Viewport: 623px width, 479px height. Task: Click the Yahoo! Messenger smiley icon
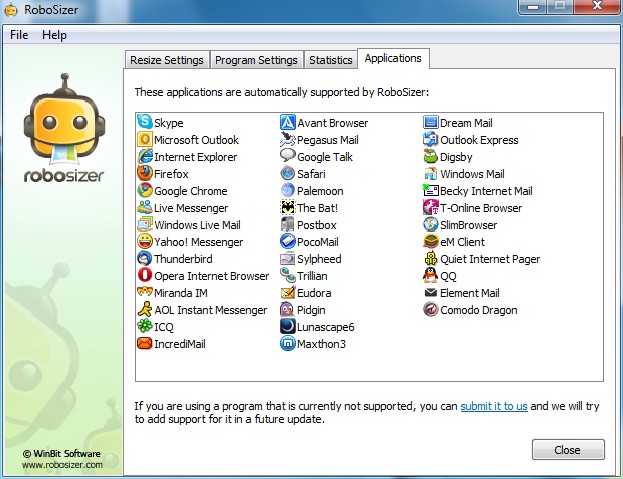coord(145,241)
